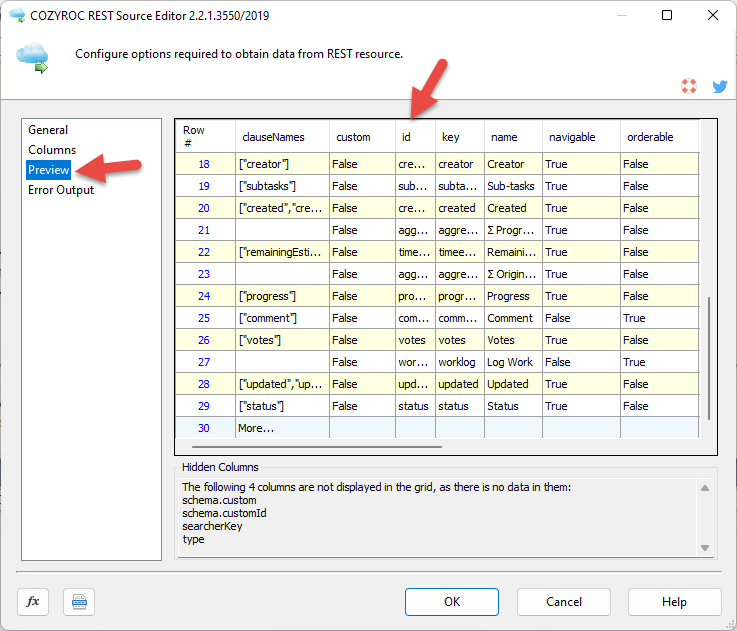Click the orderable column header
The image size is (737, 631).
(660, 137)
